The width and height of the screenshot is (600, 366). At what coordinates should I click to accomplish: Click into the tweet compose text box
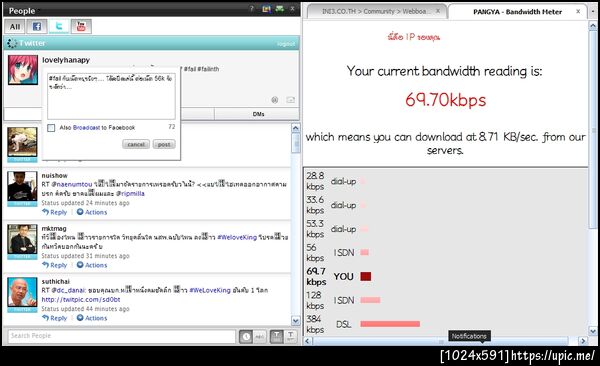pyautogui.click(x=111, y=96)
